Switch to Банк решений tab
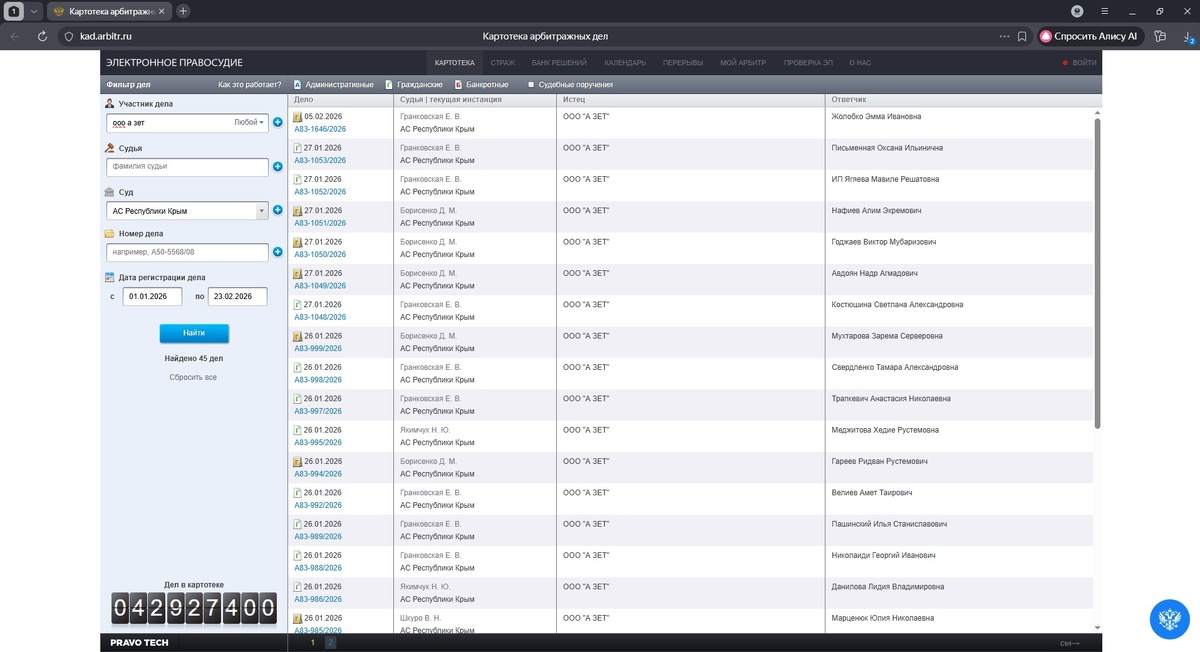Screen dimensions: 1200x652 (x=559, y=63)
